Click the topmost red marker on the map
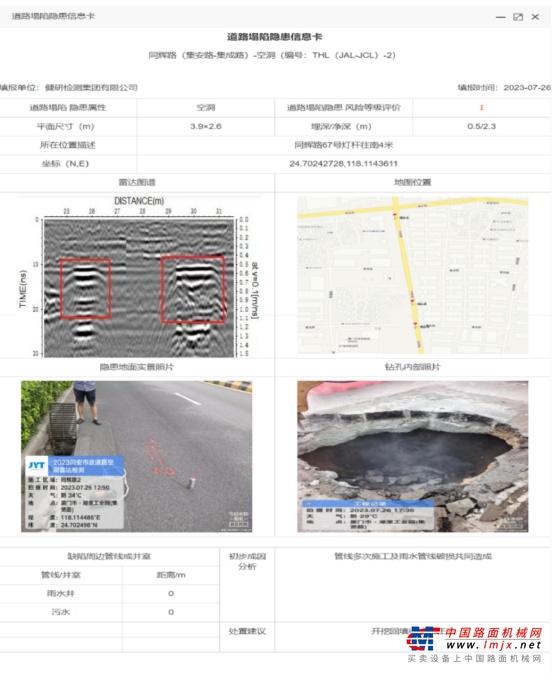554x681 pixels. [395, 215]
